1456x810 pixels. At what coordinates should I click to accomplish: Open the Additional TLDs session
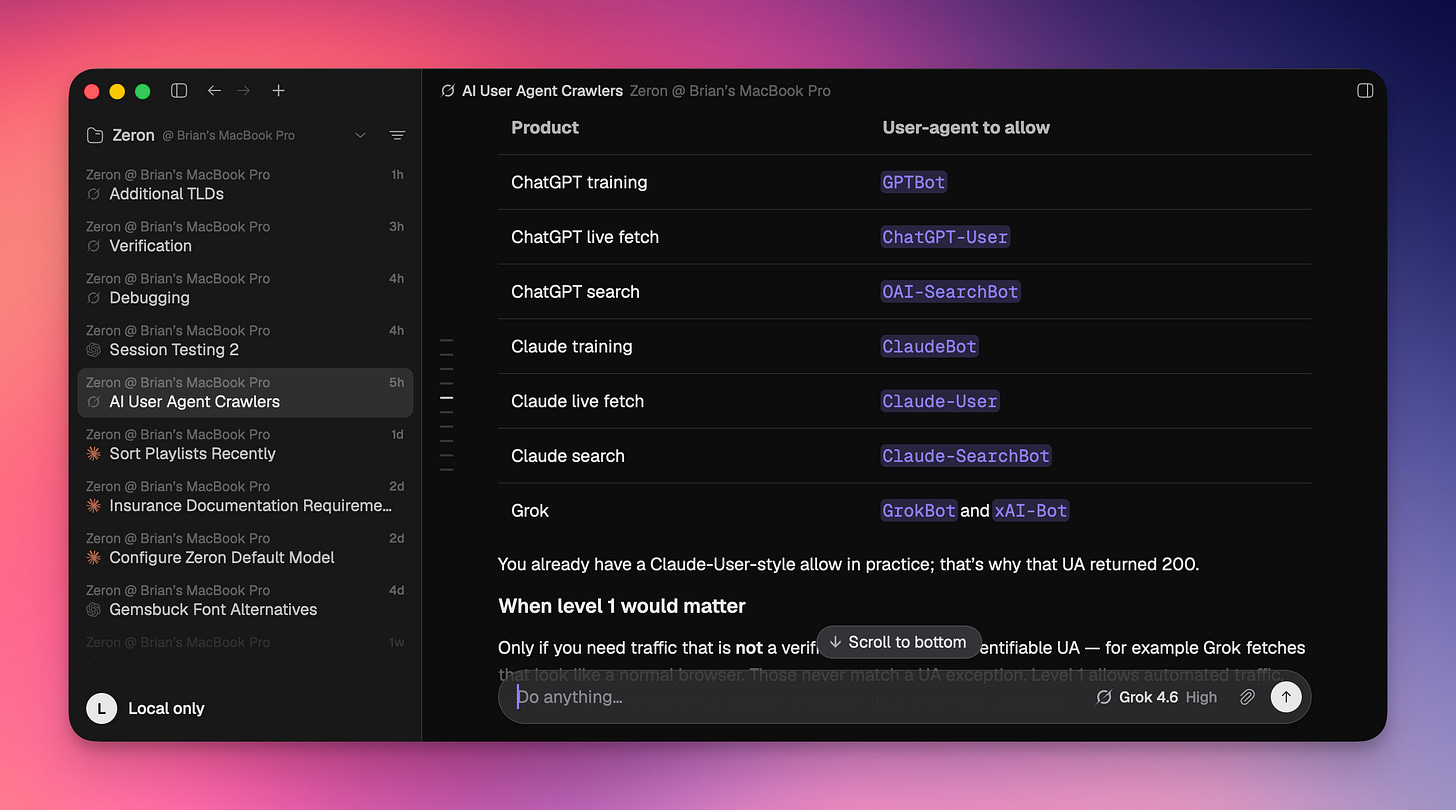[x=245, y=184]
